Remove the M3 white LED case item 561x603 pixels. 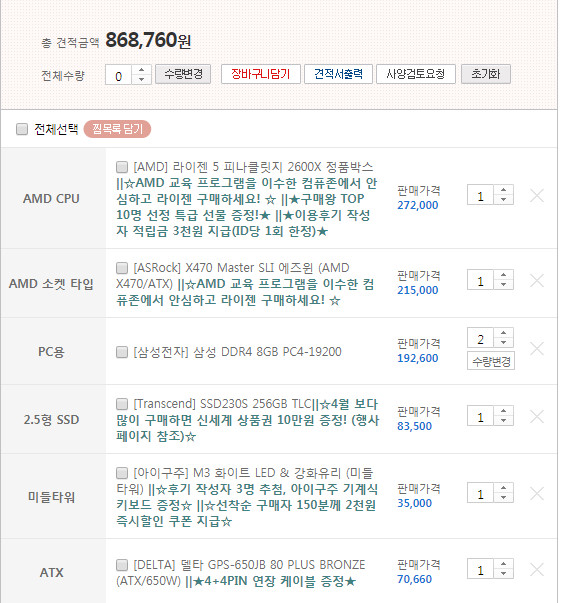click(x=536, y=493)
